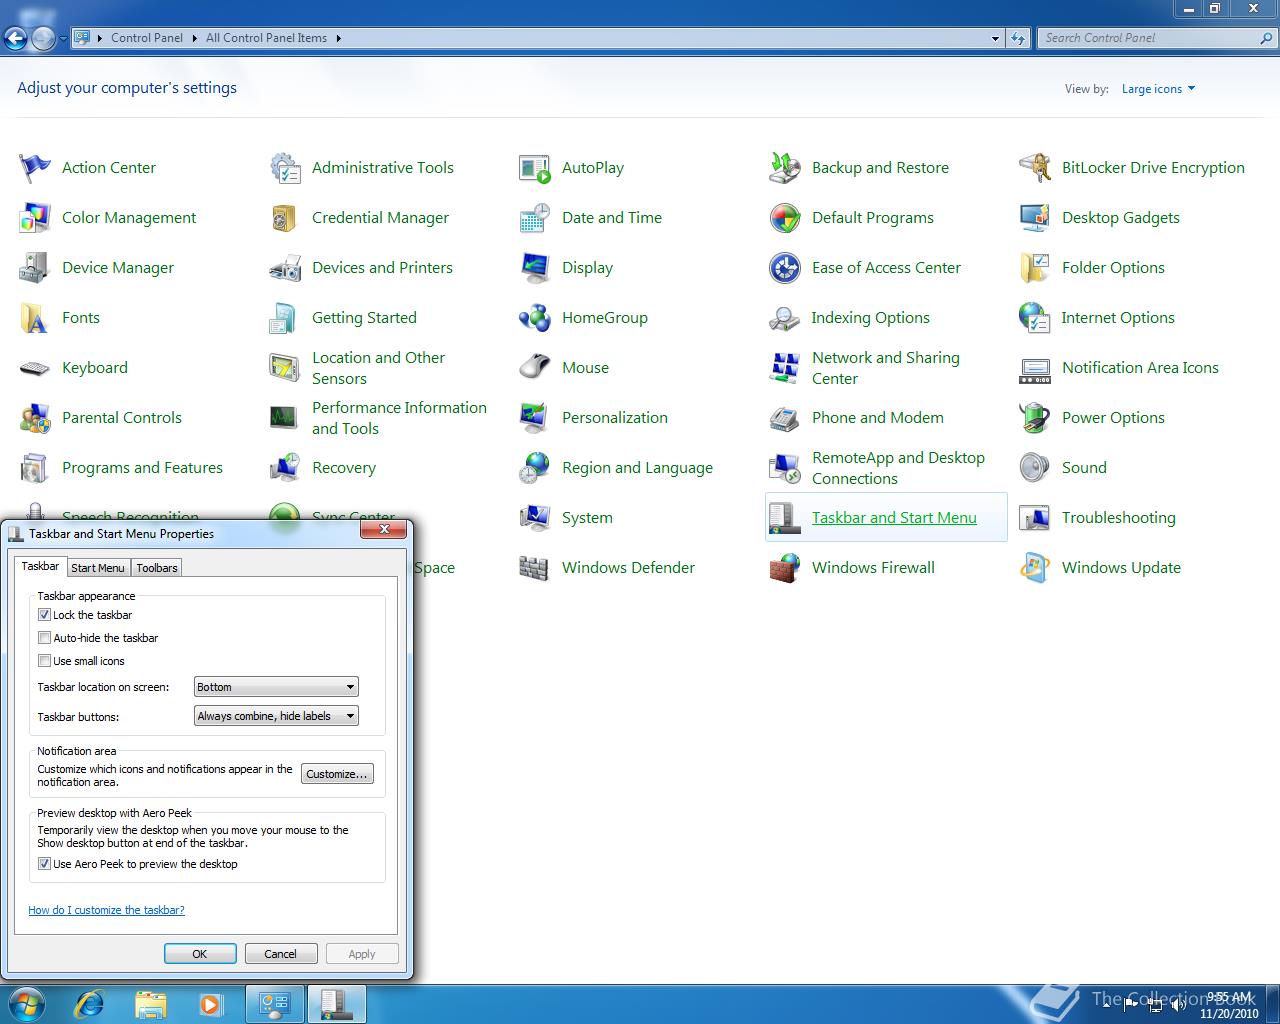Open the Region and Language link
Screen dimensions: 1280x1024
click(637, 468)
